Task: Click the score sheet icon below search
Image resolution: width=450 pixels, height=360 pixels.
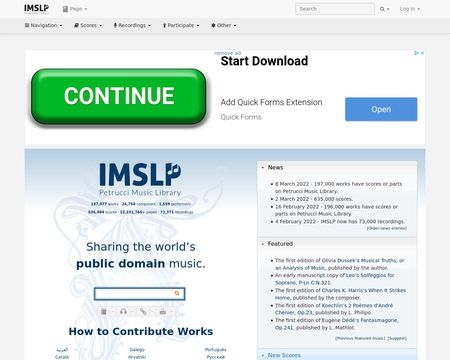Action: click(x=104, y=312)
